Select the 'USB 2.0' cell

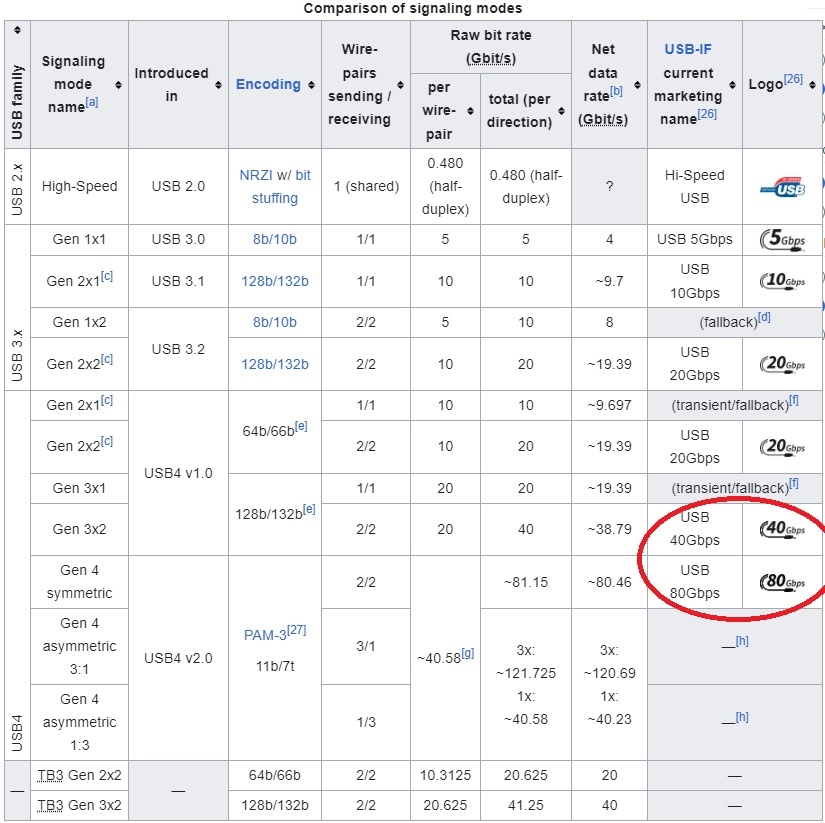click(178, 186)
